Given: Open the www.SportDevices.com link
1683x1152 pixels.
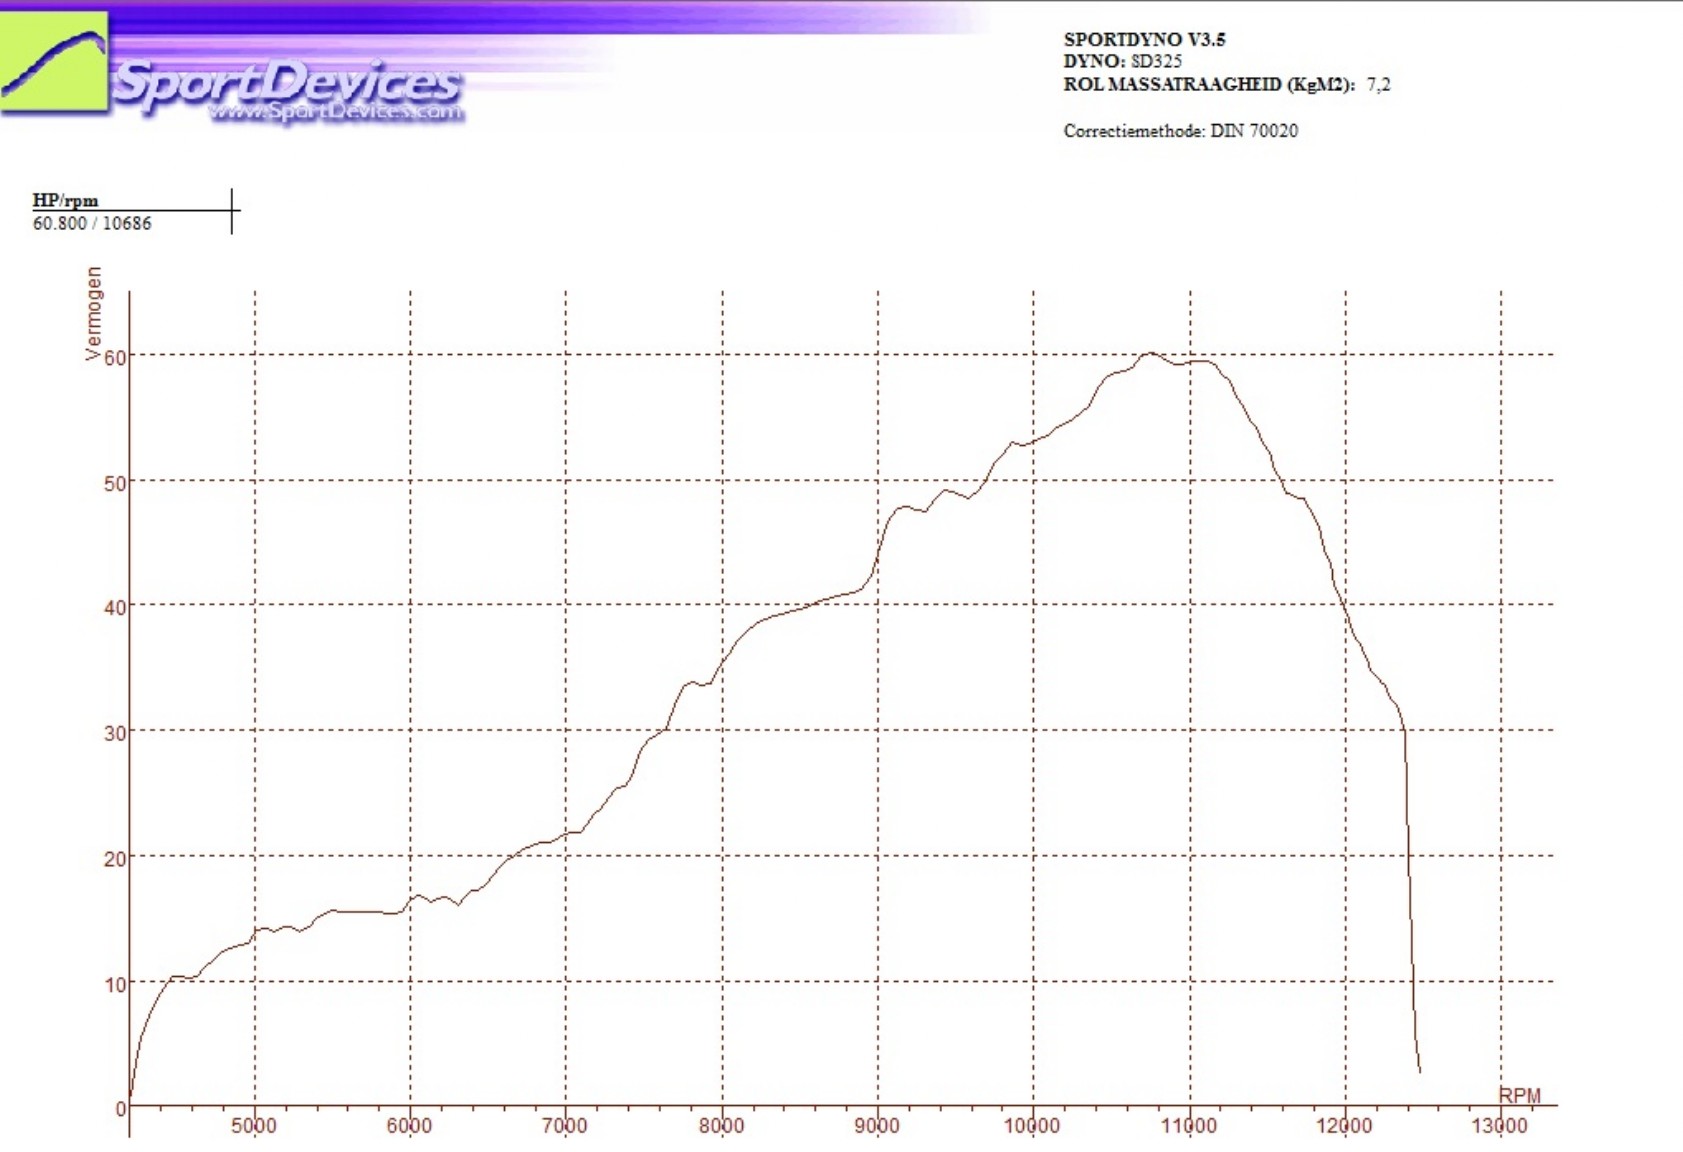Looking at the screenshot, I should point(336,112).
